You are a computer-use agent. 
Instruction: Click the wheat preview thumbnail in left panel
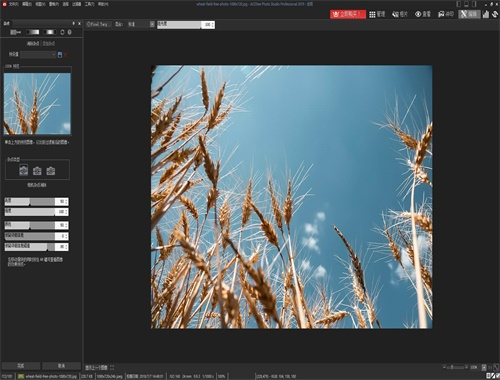(x=37, y=103)
